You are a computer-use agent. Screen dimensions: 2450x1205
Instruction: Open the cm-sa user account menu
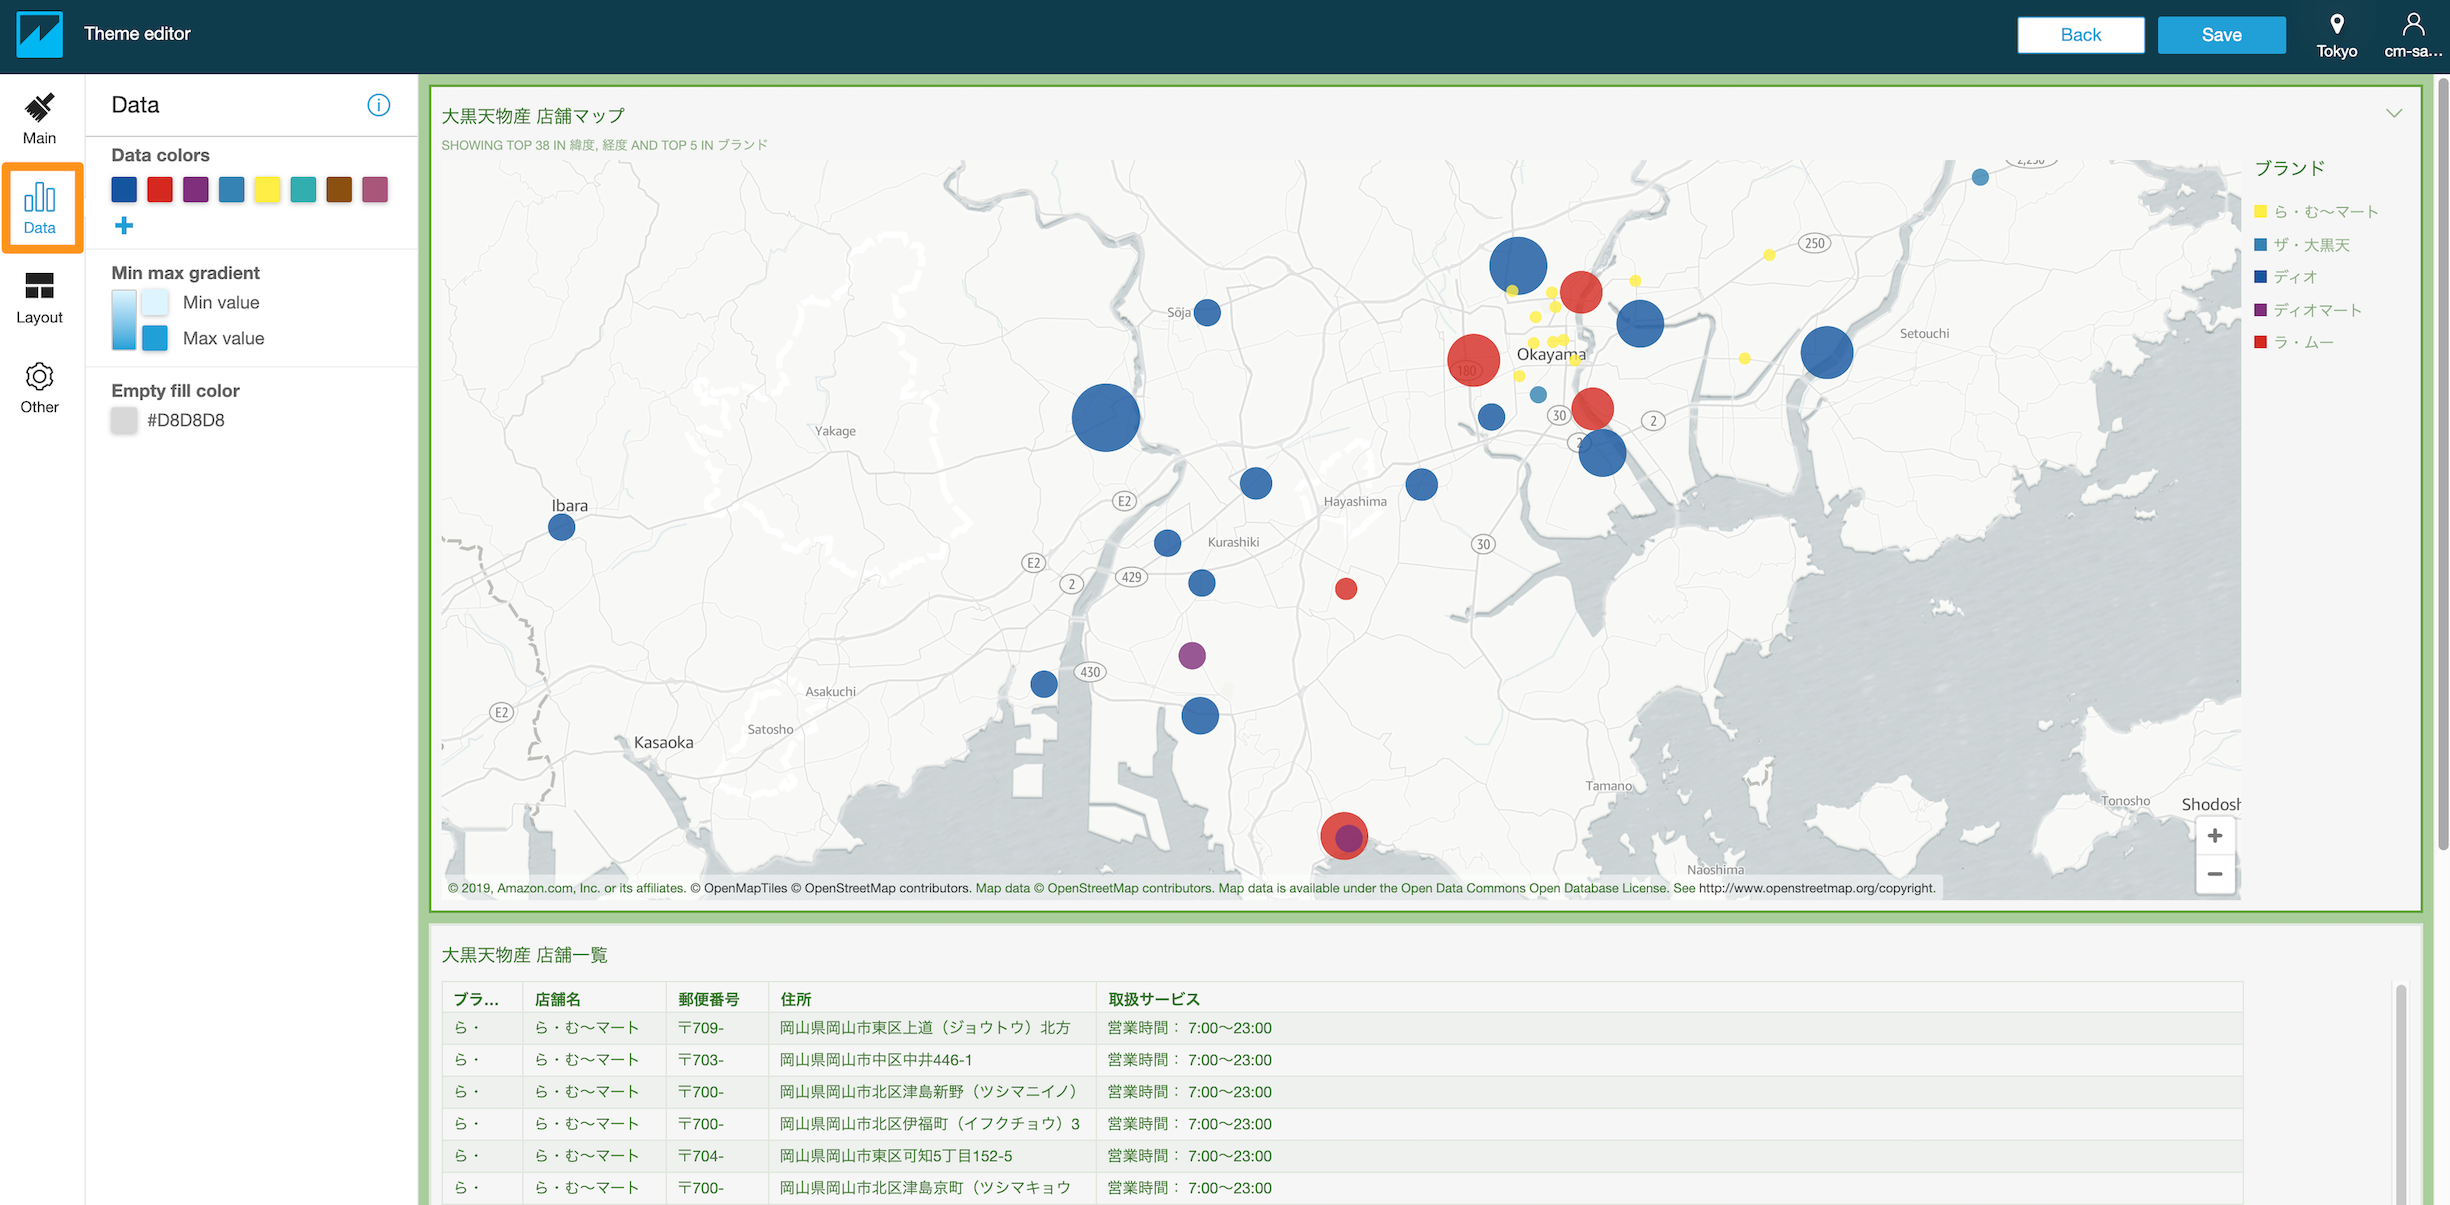2413,36
